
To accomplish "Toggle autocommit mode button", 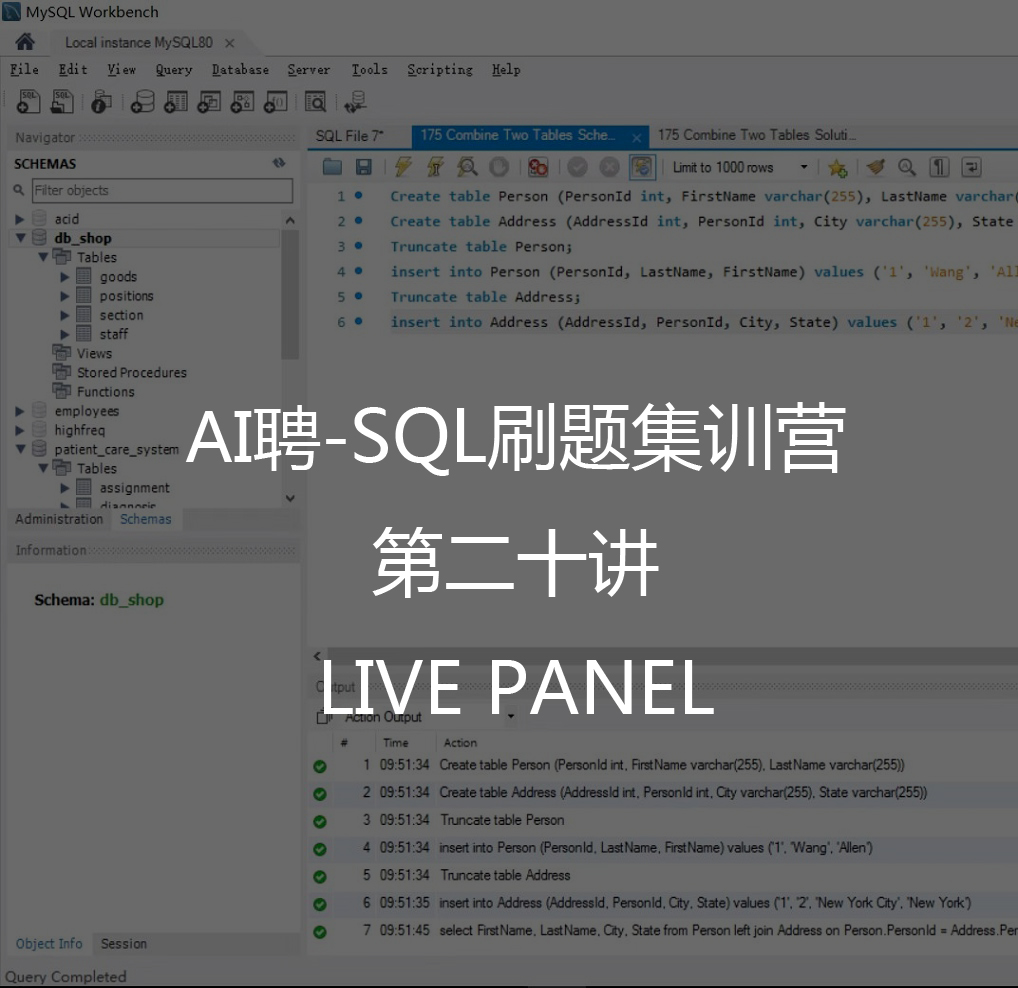I will (641, 167).
